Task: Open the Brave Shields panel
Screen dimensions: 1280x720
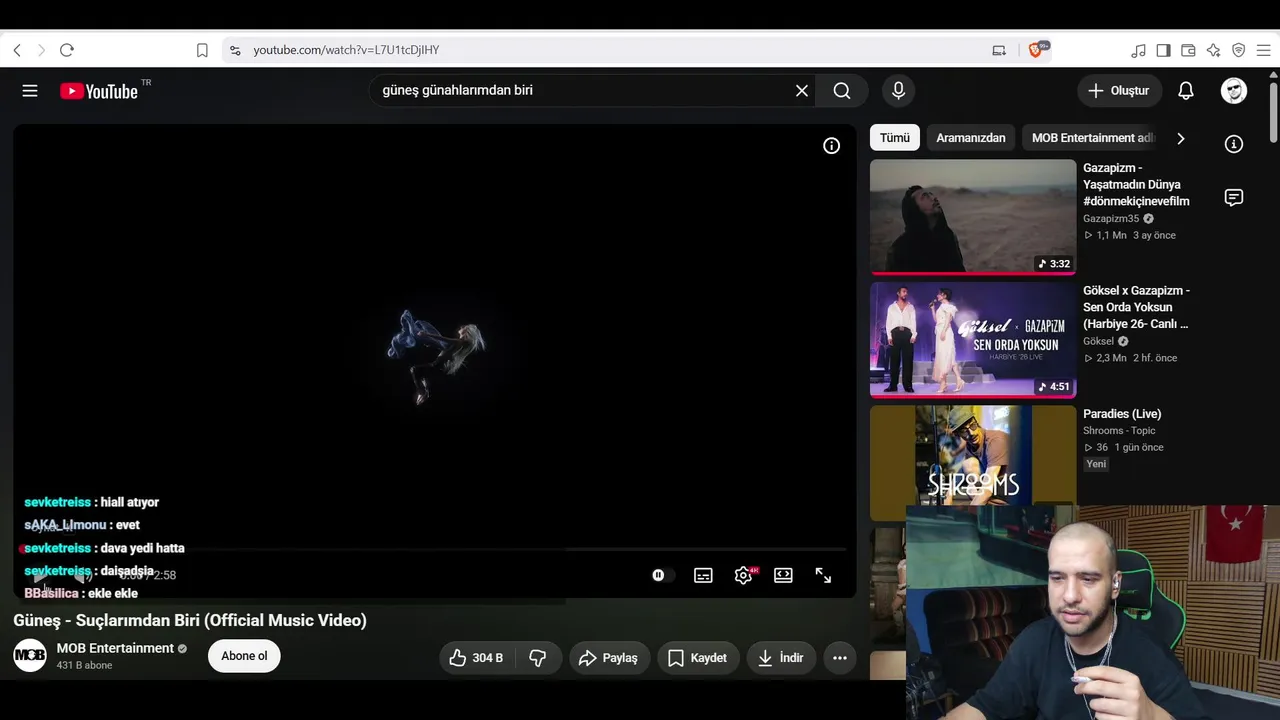Action: 1037,50
